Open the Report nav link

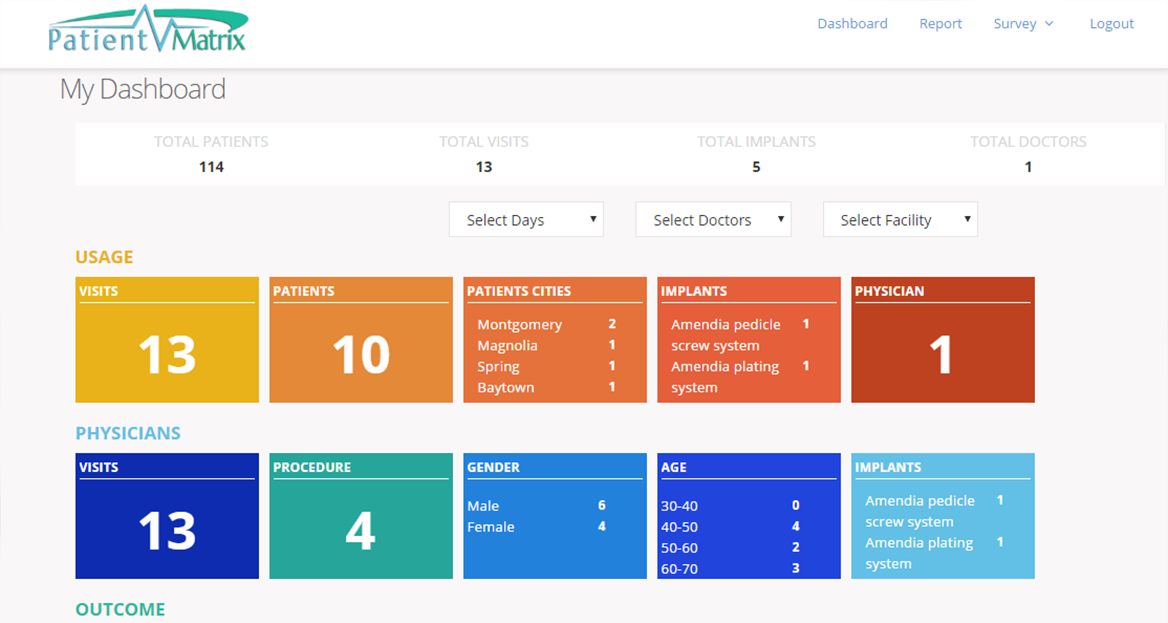coord(940,24)
